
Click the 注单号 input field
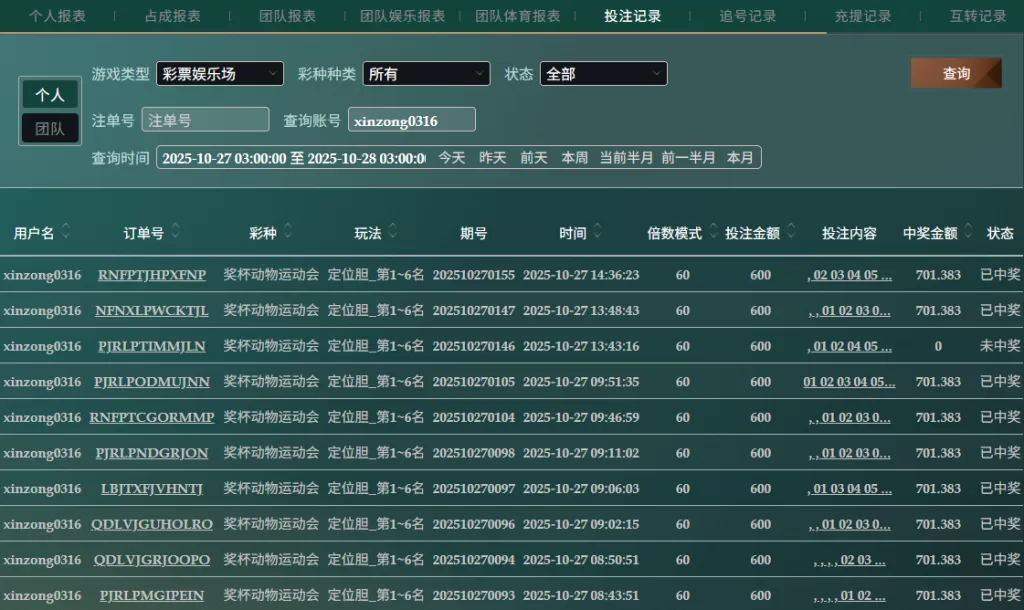point(205,120)
